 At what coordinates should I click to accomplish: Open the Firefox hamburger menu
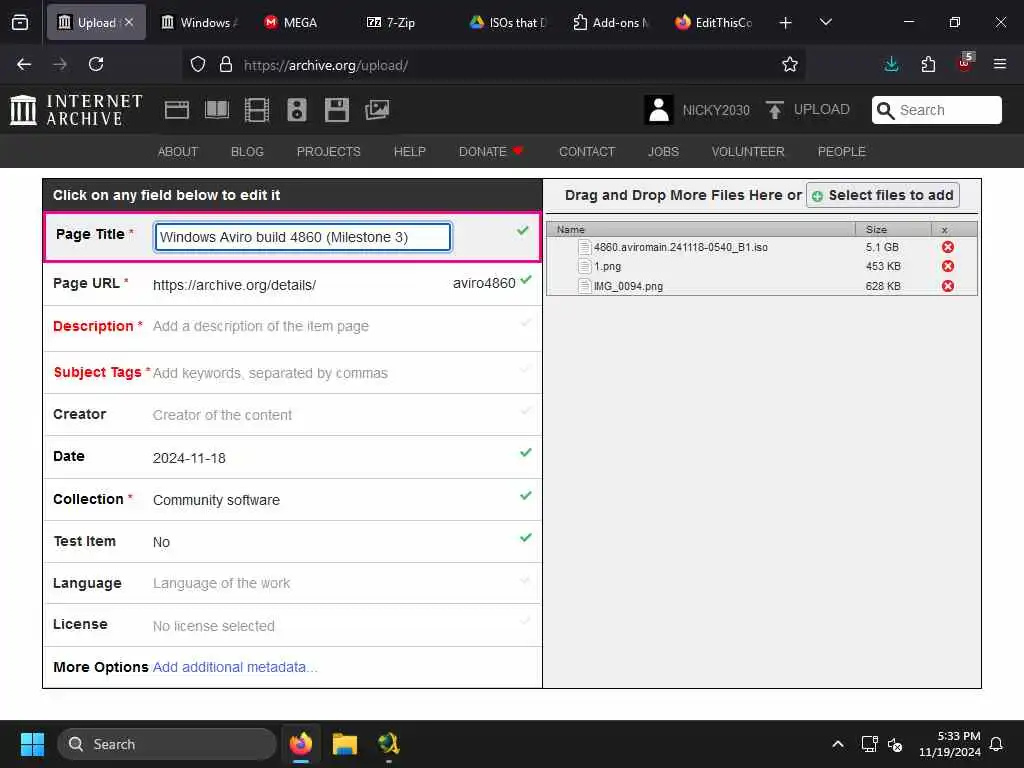coord(1000,64)
